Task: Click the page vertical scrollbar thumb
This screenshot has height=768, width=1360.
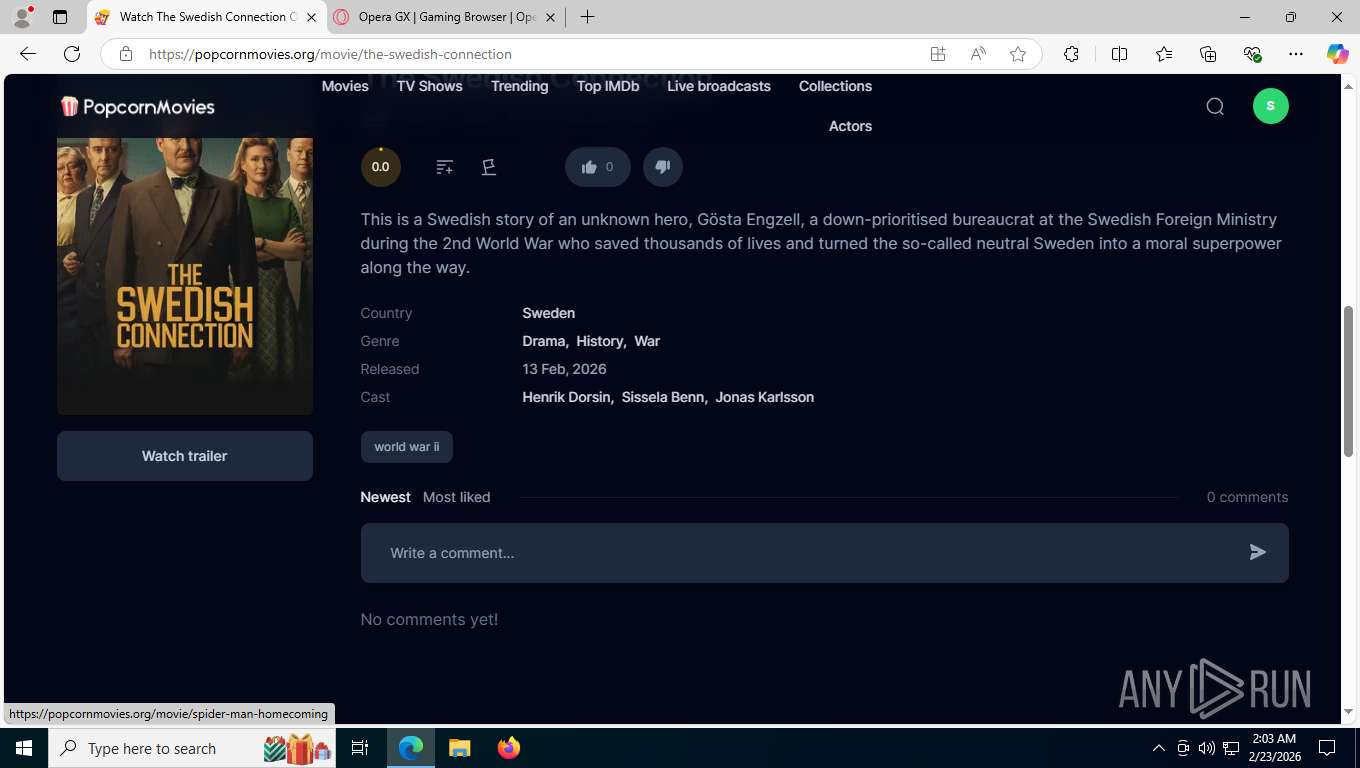Action: 1348,380
